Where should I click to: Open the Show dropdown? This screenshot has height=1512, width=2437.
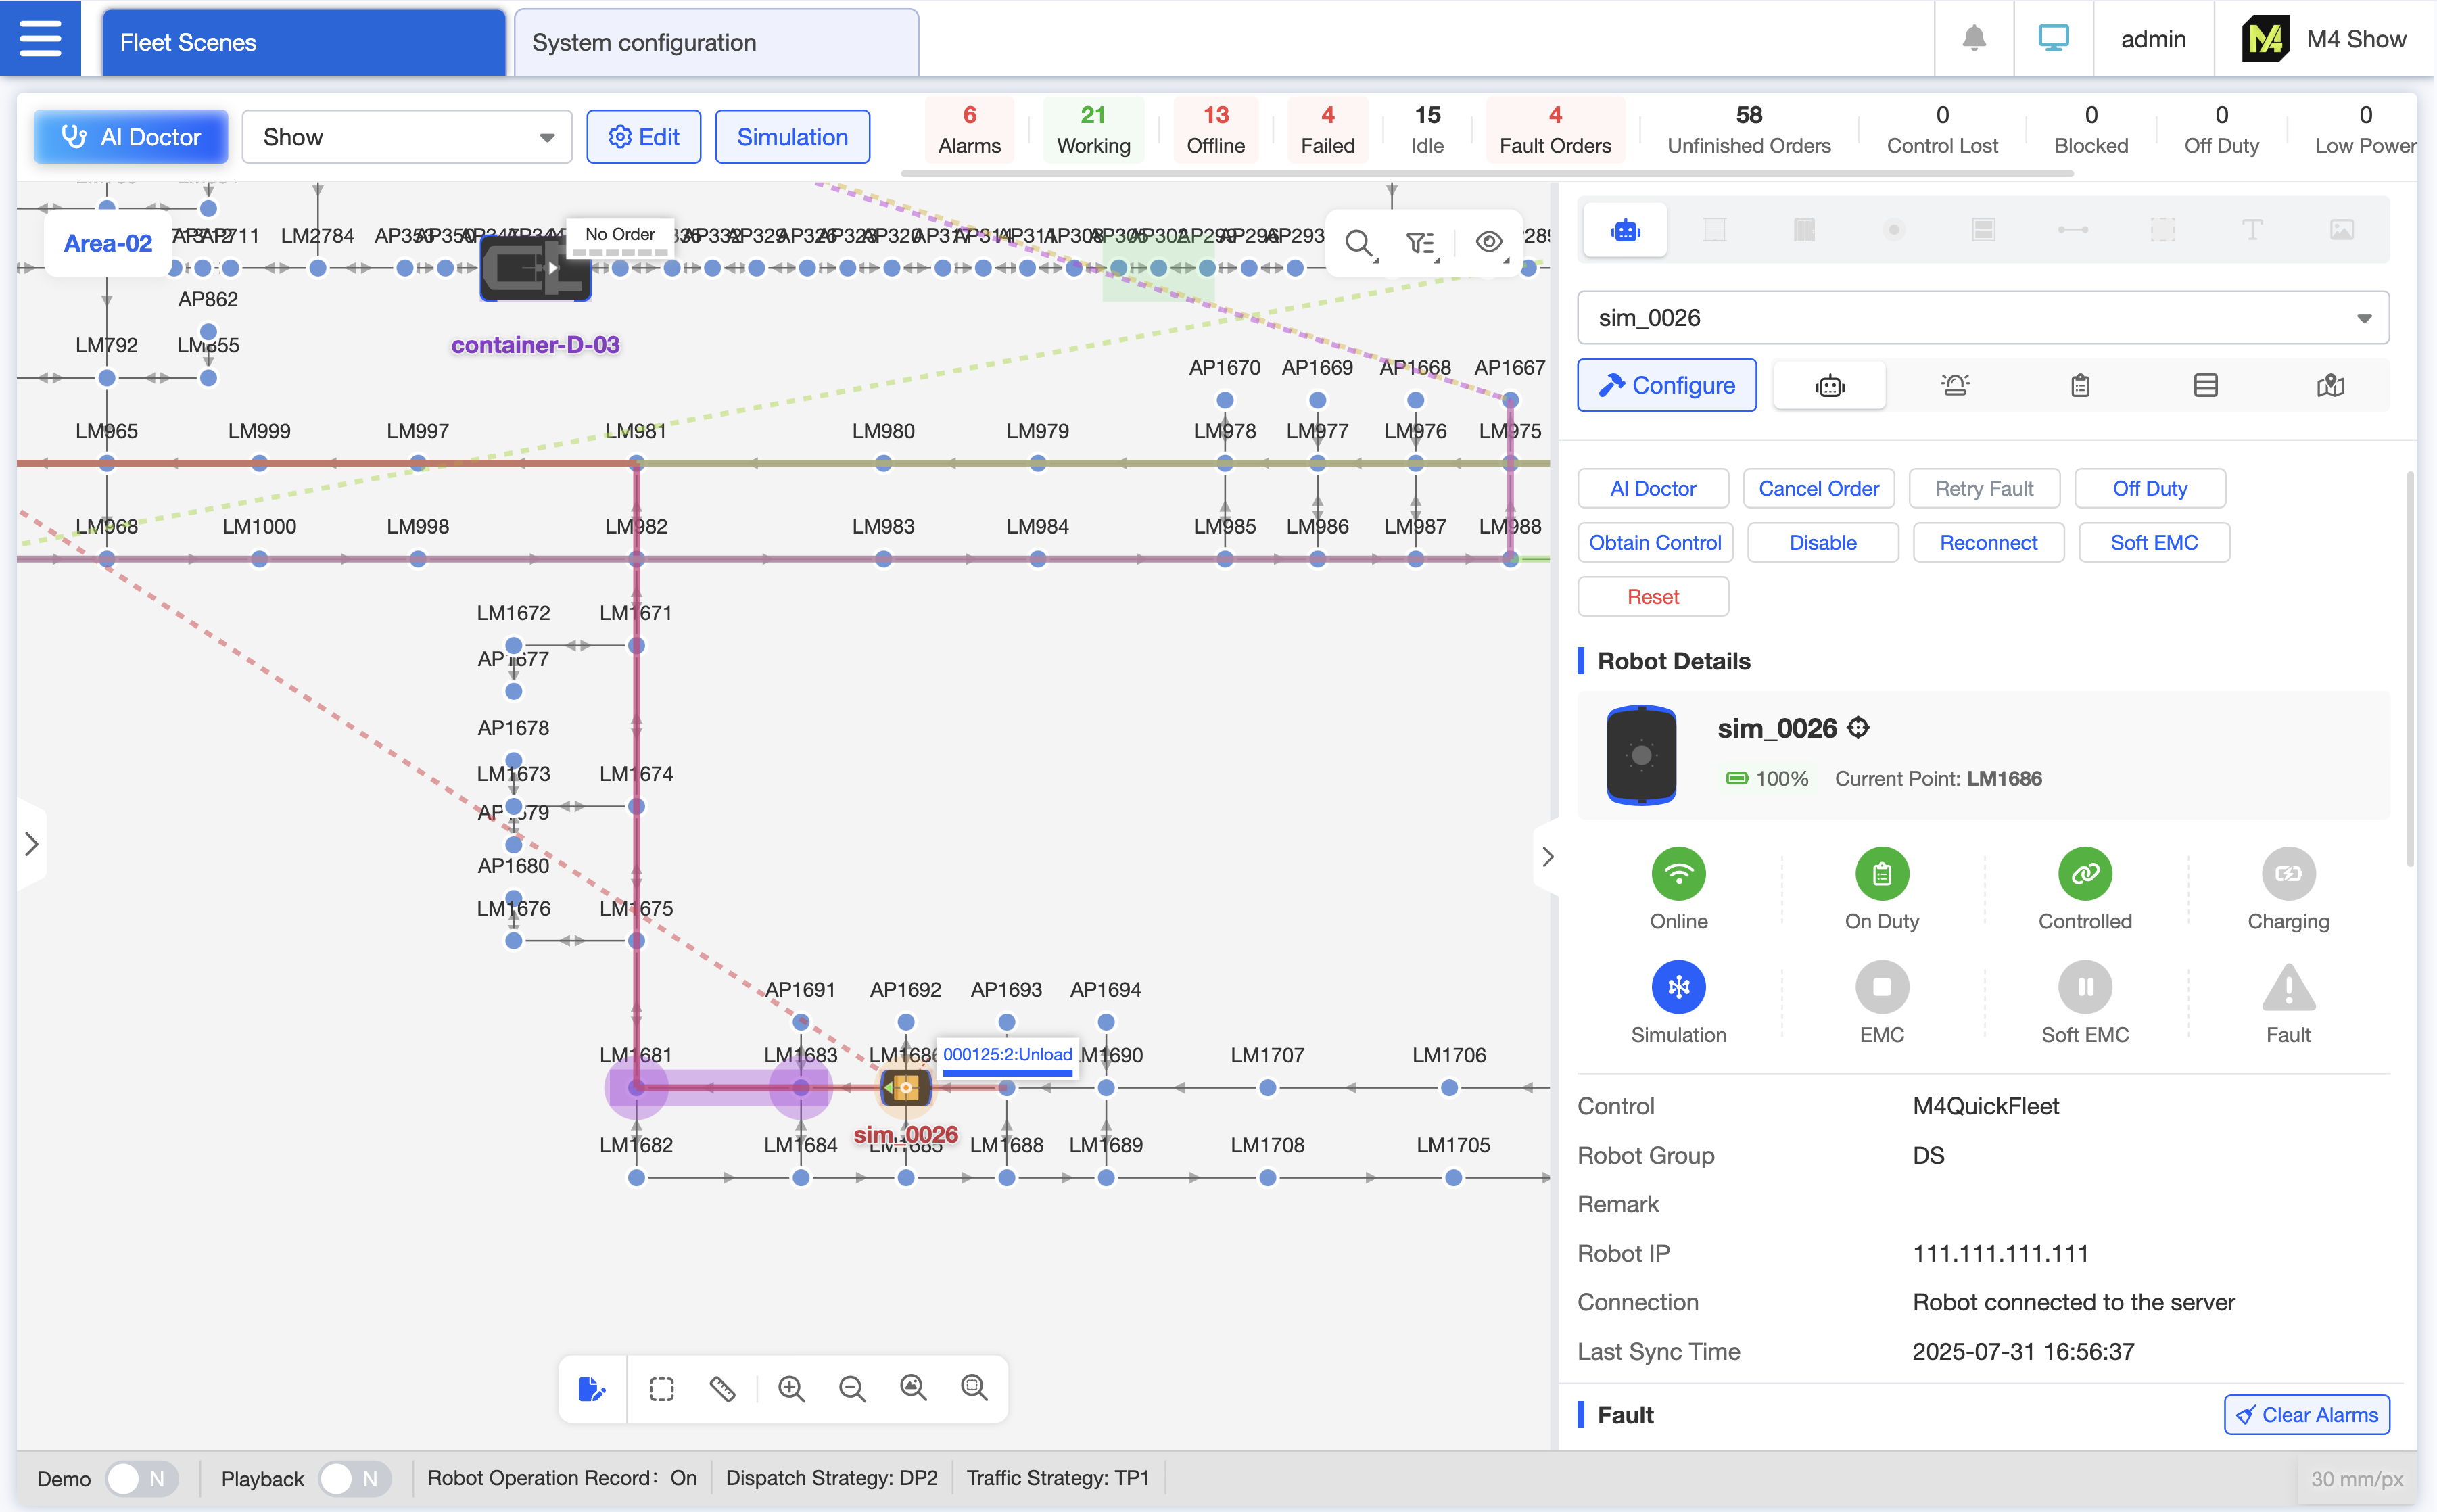[406, 137]
